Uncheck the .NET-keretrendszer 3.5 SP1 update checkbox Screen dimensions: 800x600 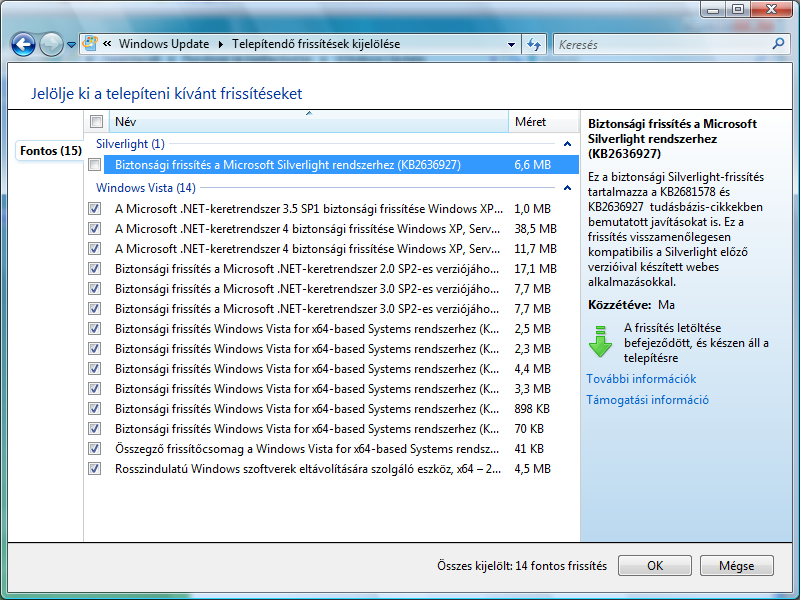coord(94,209)
